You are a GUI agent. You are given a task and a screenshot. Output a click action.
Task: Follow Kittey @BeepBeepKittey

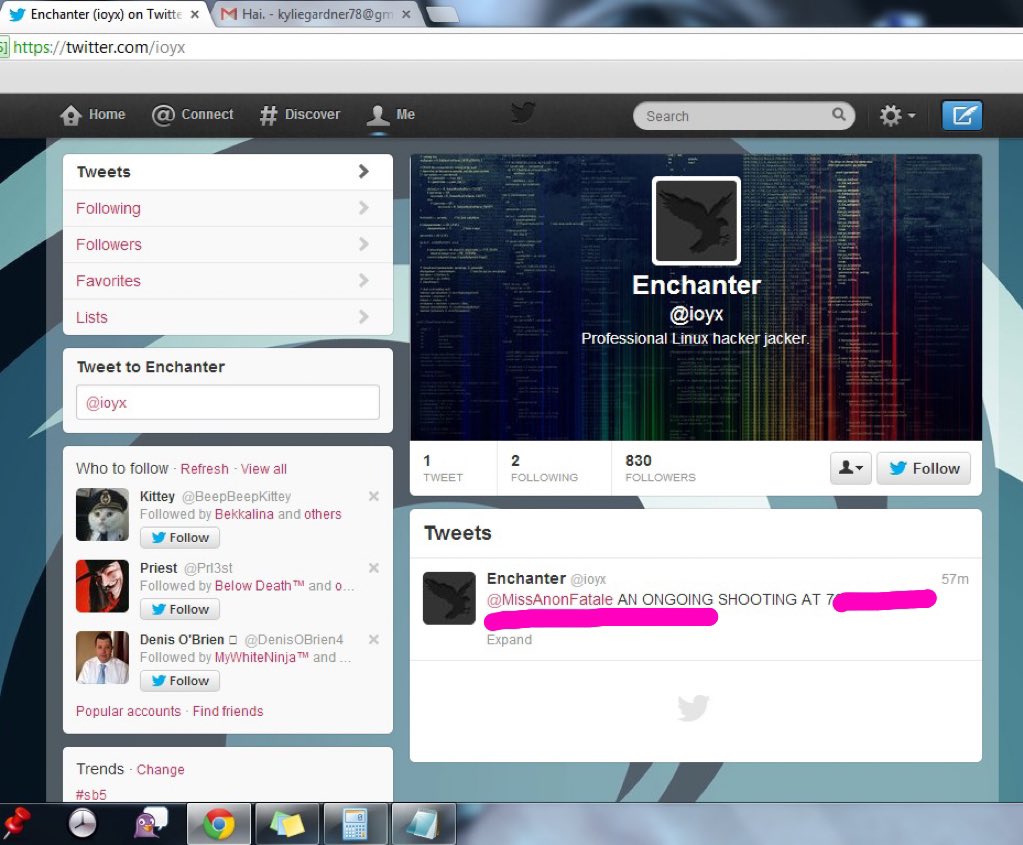click(x=179, y=538)
